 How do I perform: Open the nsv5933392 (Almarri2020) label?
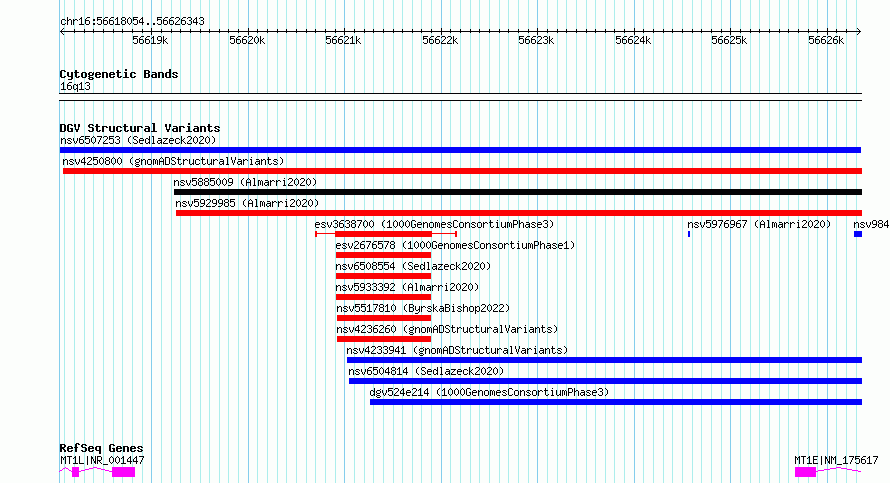pos(407,287)
